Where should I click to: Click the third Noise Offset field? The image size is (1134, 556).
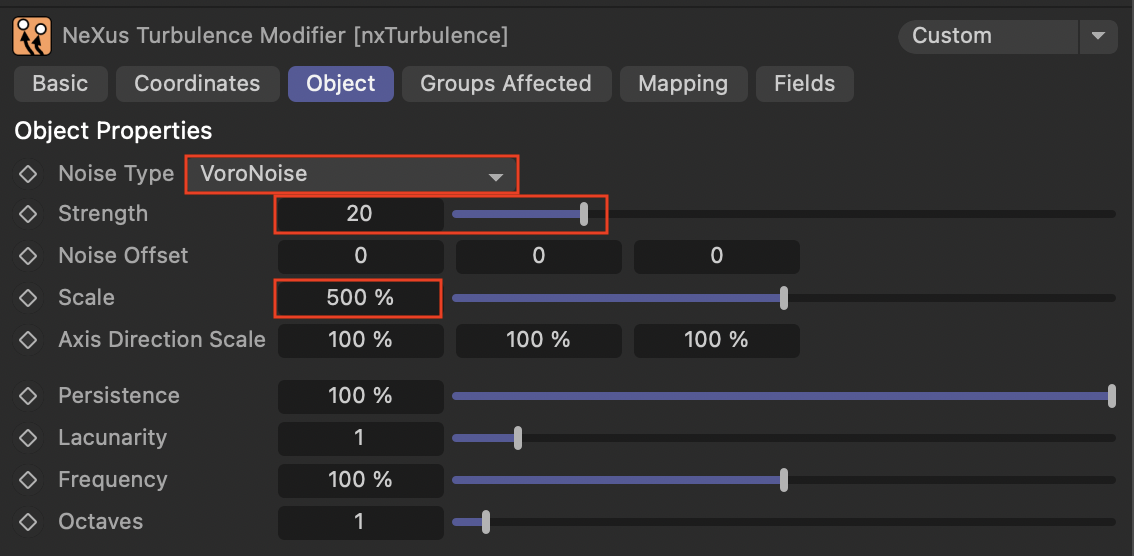point(717,257)
